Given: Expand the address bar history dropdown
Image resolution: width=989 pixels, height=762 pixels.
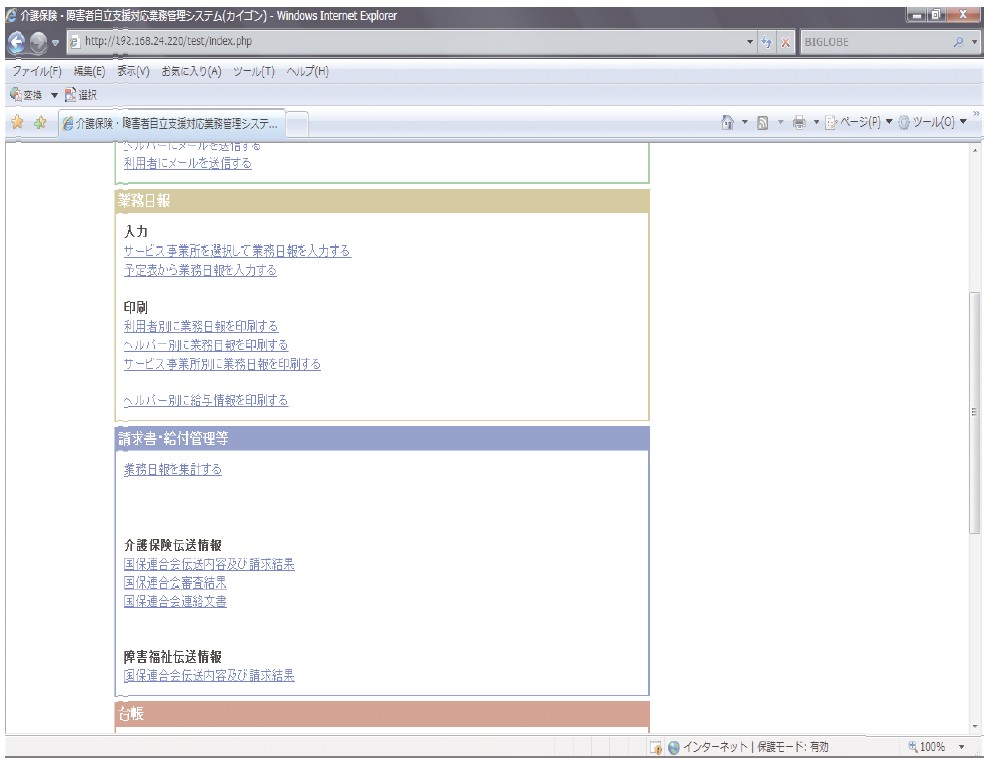Looking at the screenshot, I should click(x=750, y=42).
